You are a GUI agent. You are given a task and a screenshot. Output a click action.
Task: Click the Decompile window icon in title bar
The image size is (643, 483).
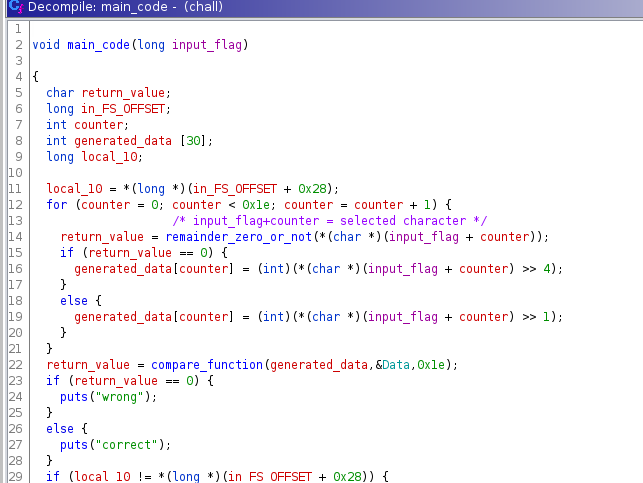point(16,7)
